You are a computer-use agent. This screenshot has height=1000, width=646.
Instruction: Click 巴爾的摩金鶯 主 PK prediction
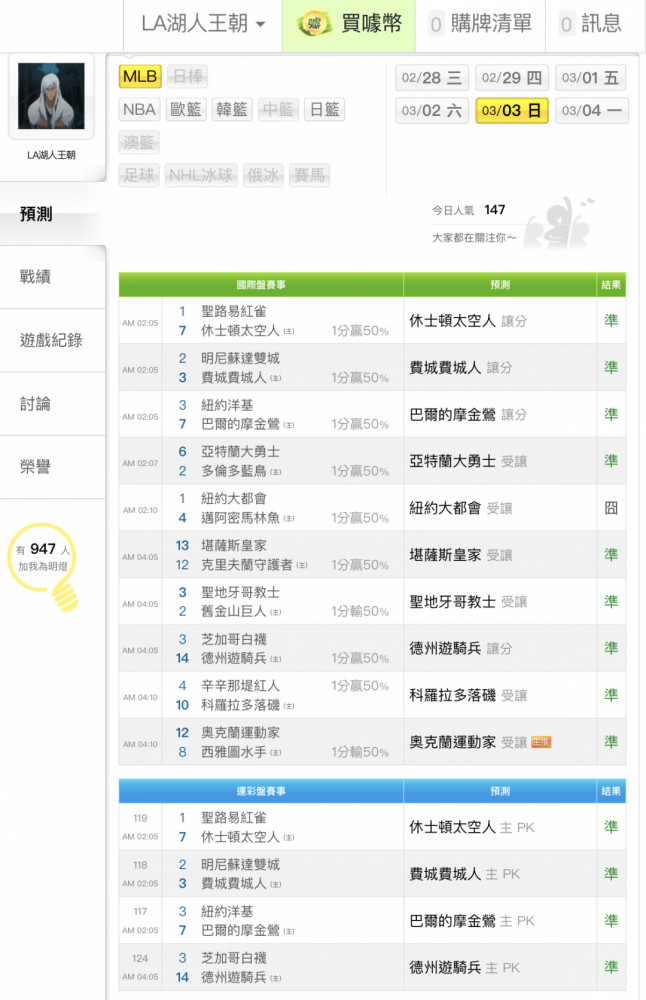point(472,921)
